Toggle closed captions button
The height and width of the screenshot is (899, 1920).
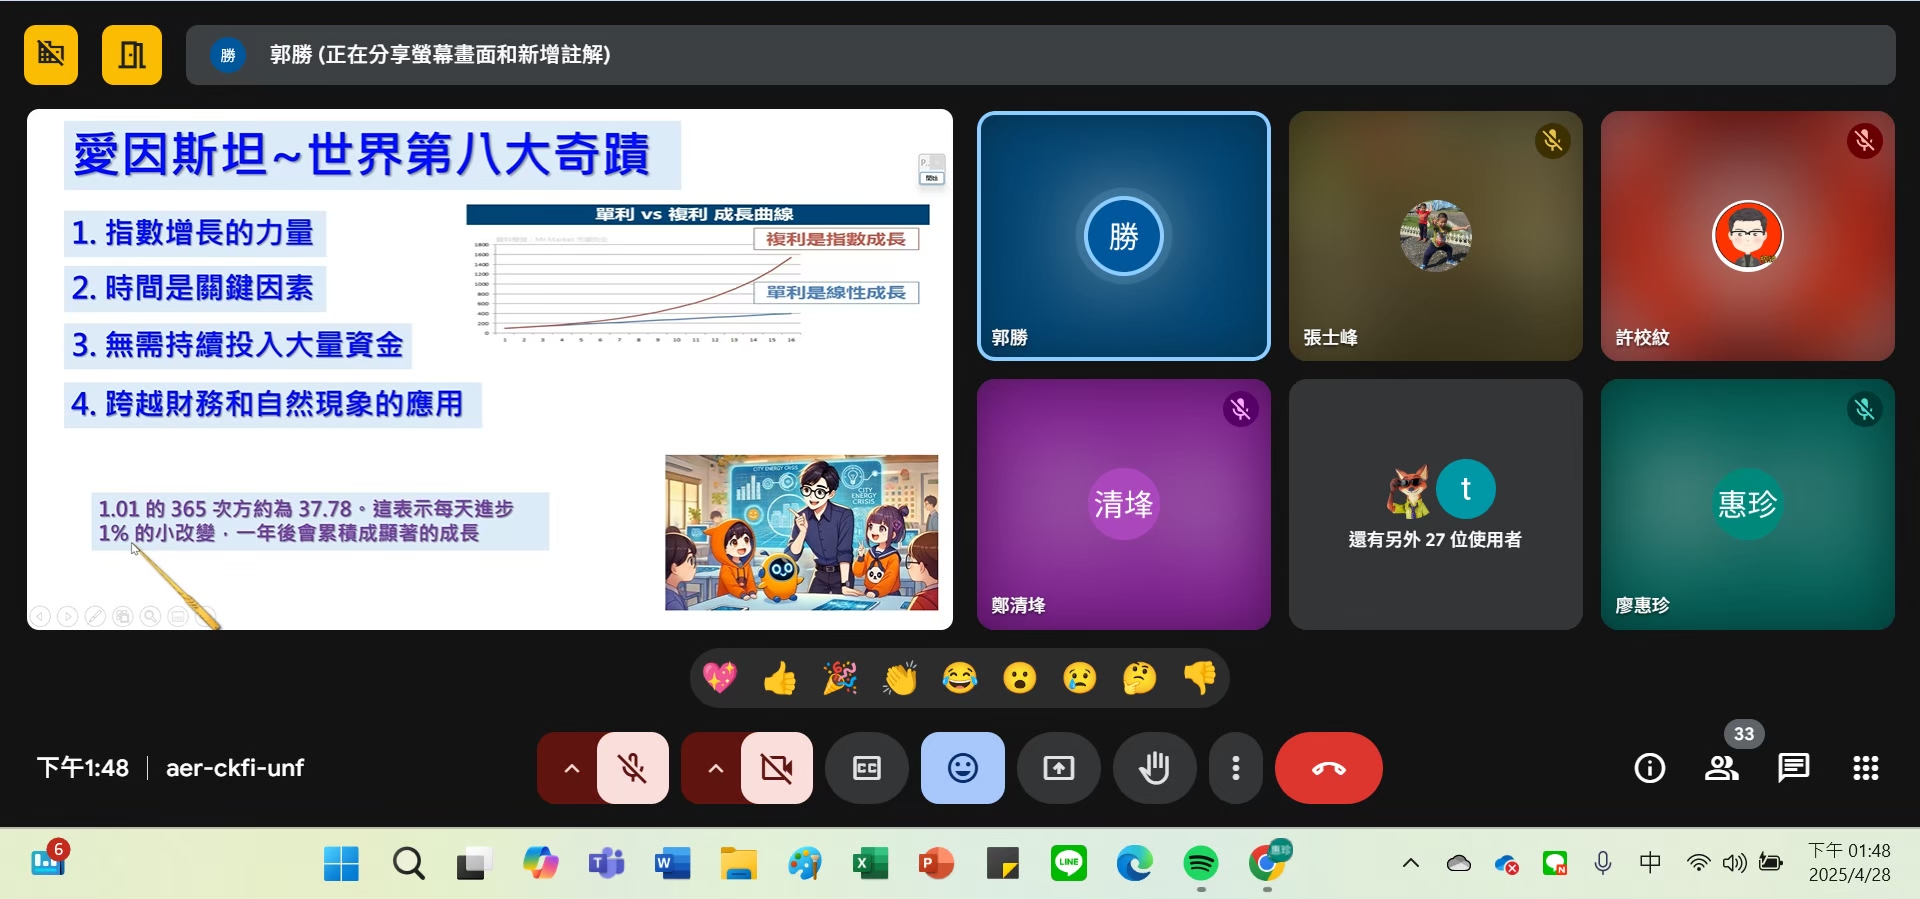click(x=866, y=768)
